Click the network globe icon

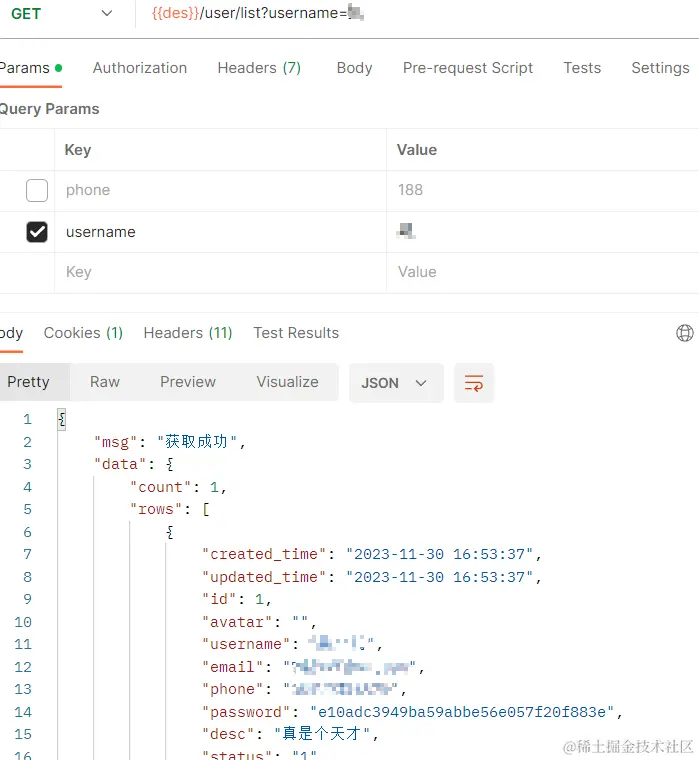tap(684, 333)
